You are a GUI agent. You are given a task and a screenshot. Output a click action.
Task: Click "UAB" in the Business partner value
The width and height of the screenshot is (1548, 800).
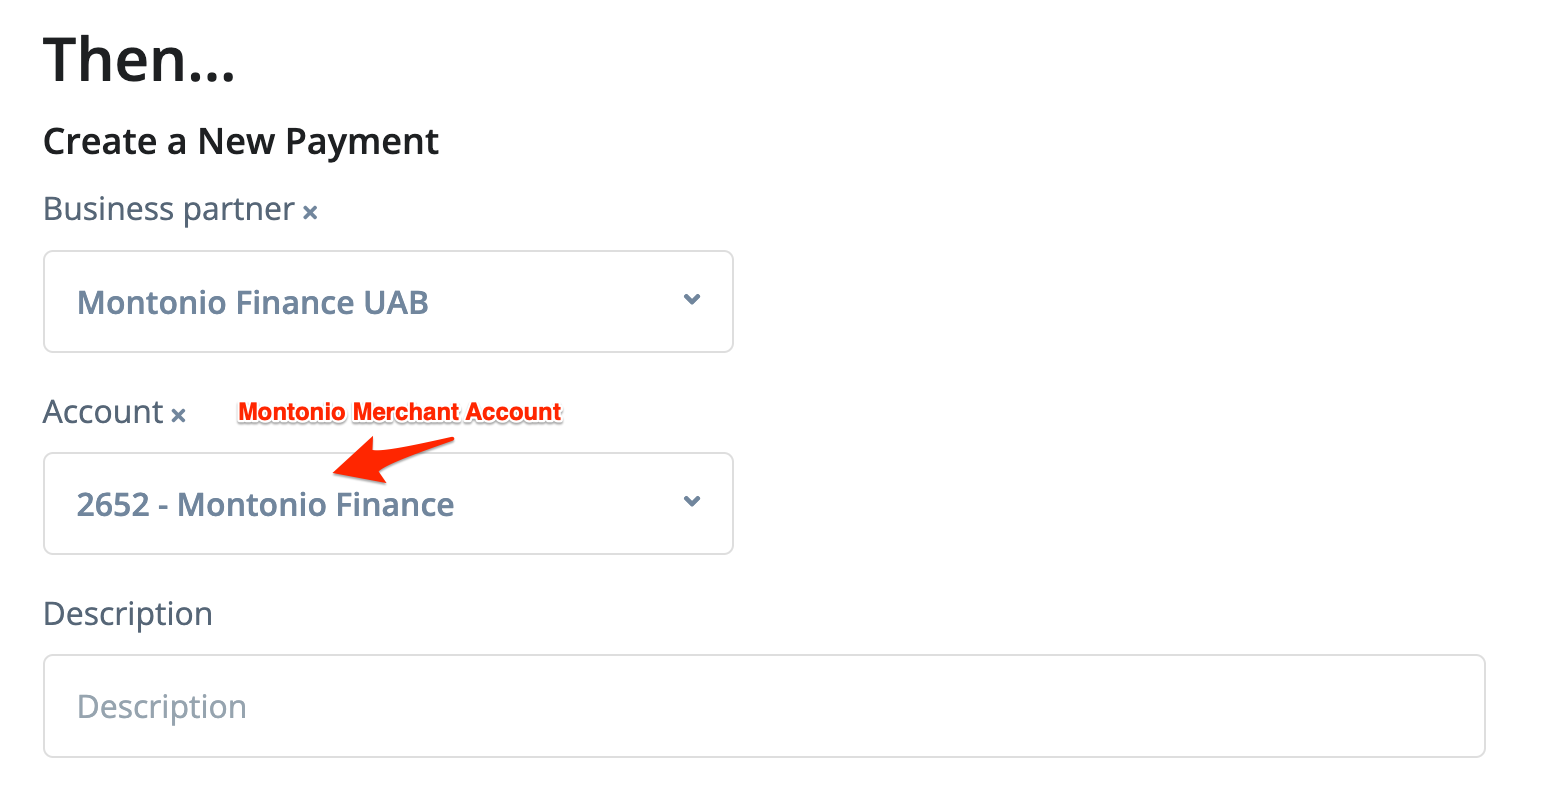click(397, 302)
